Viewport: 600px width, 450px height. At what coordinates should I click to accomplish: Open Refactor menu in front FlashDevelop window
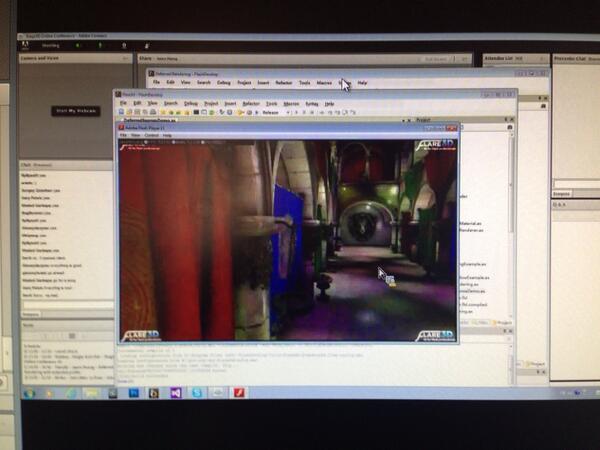251,104
